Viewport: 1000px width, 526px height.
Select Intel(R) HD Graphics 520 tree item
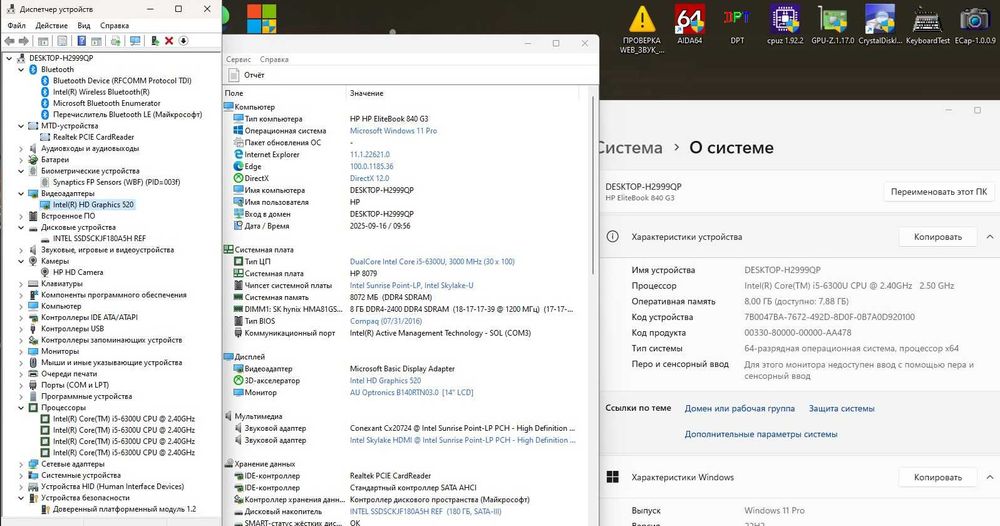click(93, 205)
